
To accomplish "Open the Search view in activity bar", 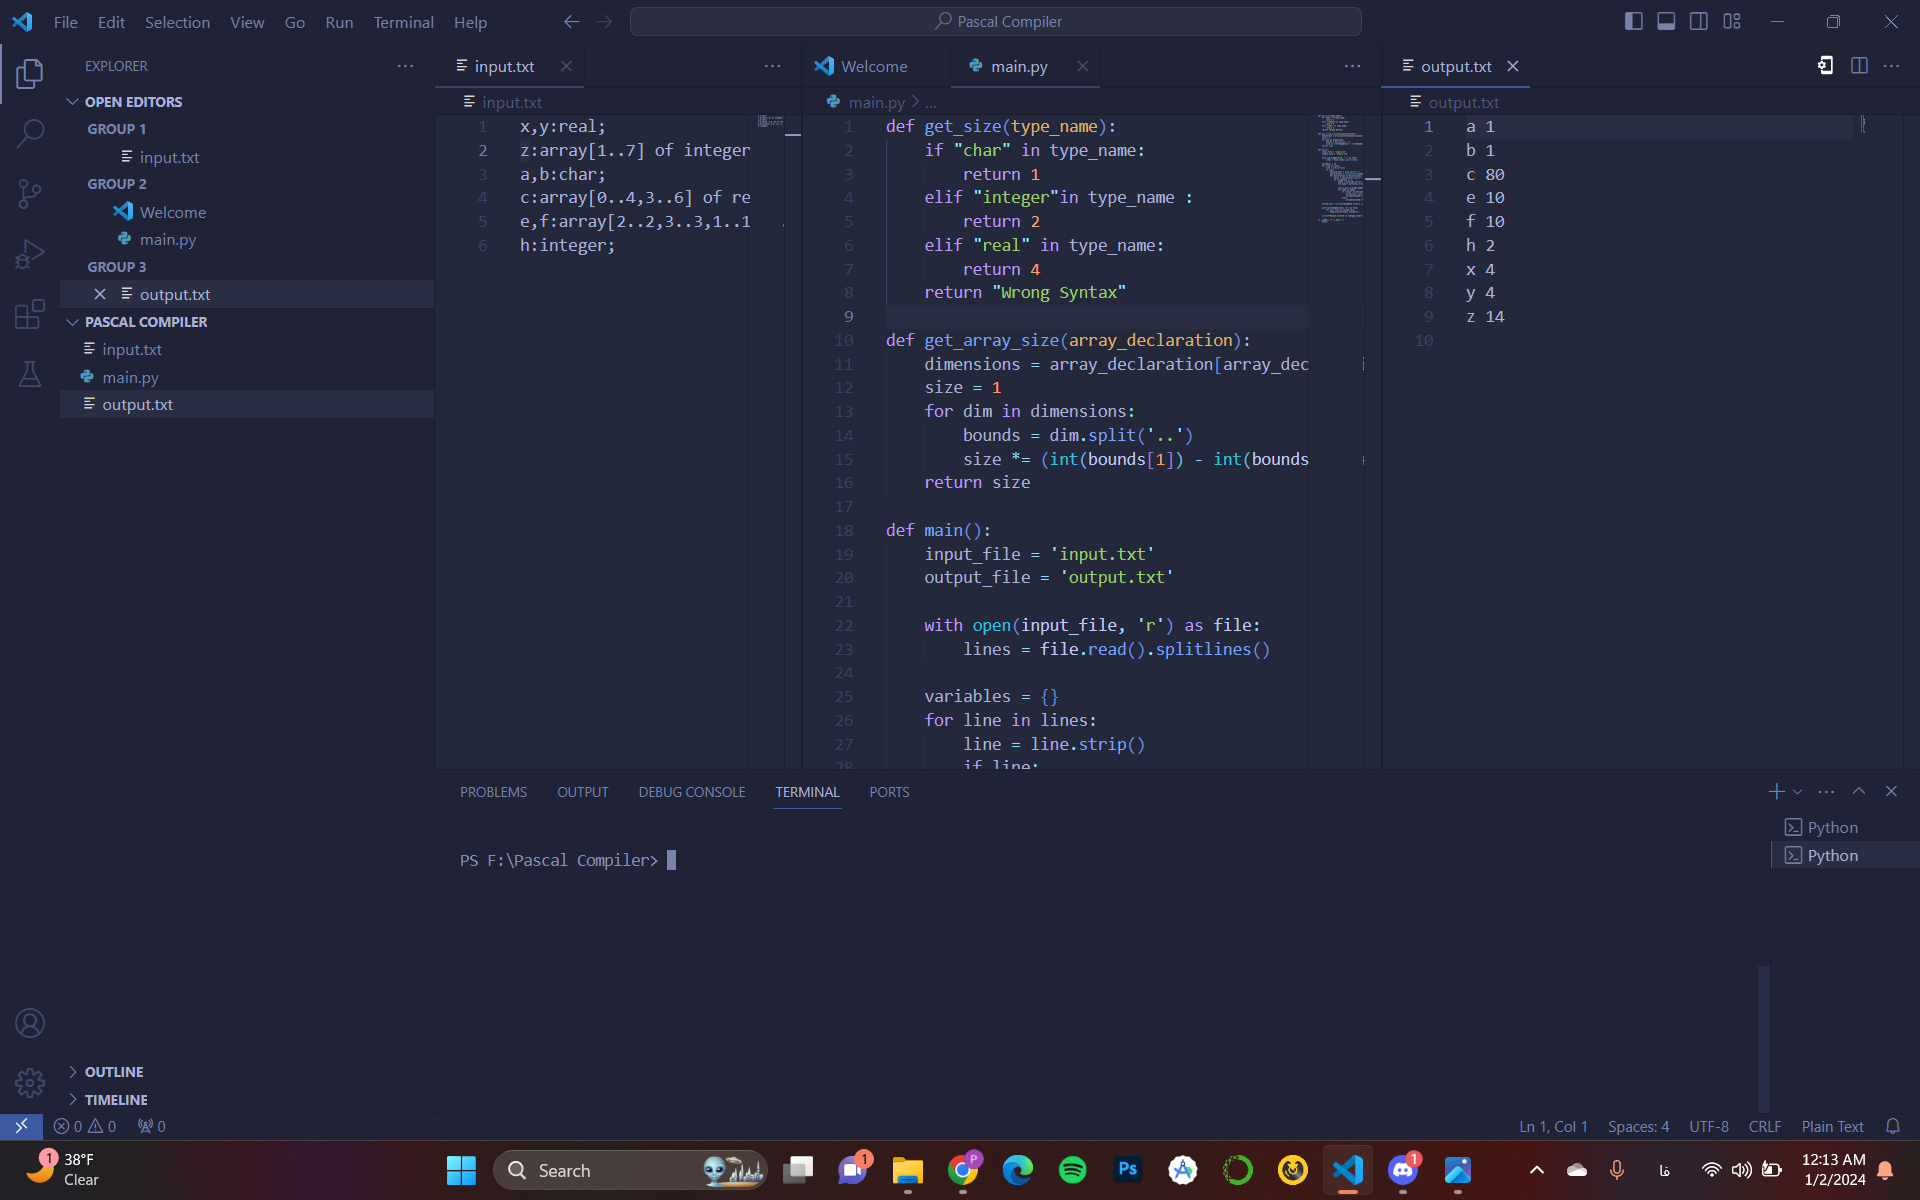I will click(30, 133).
